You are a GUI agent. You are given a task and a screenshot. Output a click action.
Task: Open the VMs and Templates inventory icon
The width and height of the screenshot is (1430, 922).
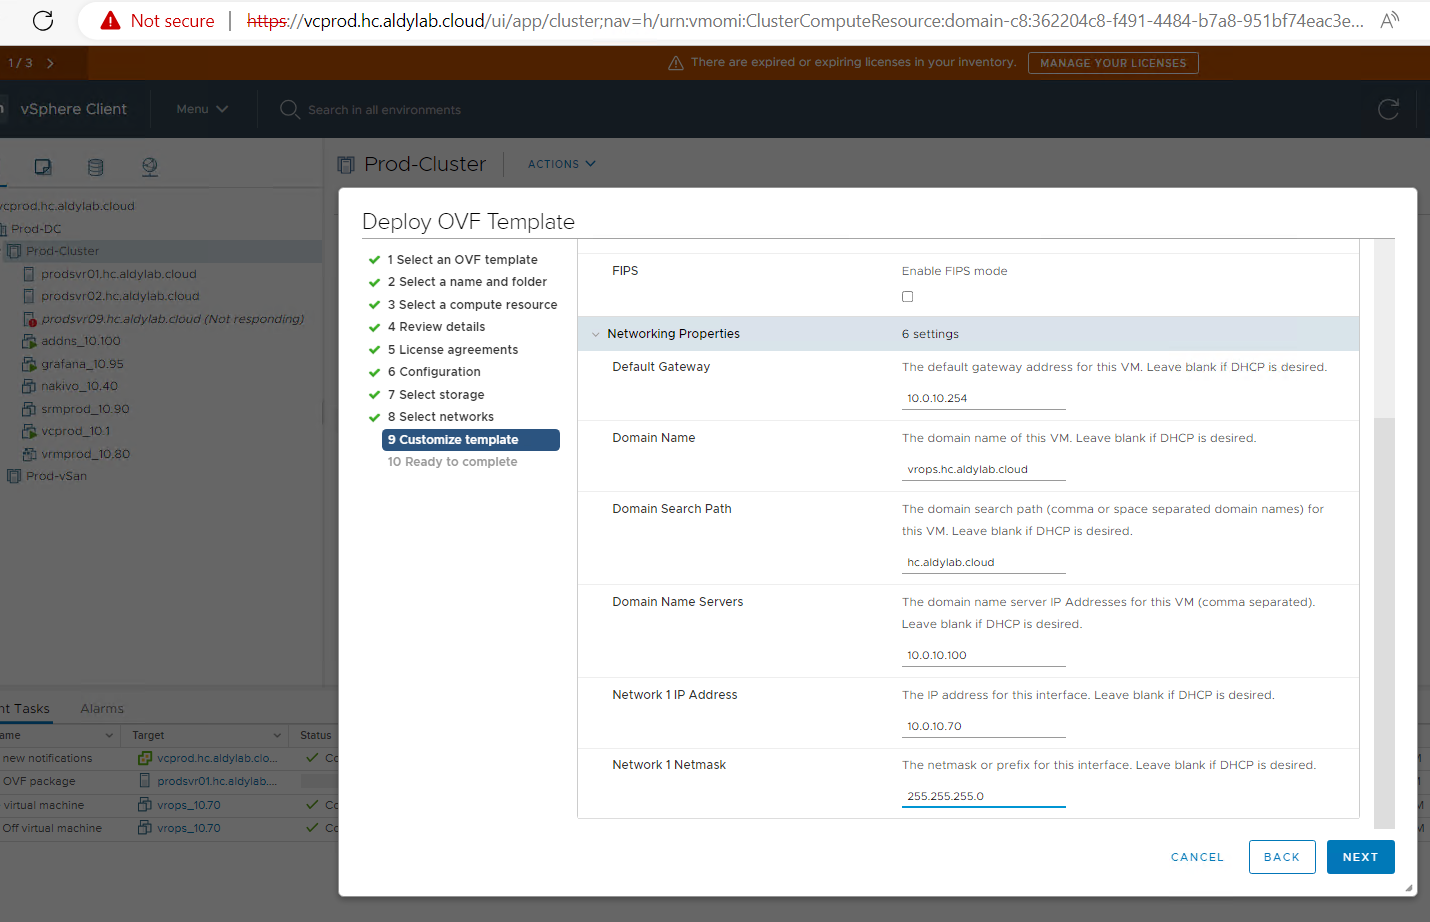pyautogui.click(x=43, y=167)
